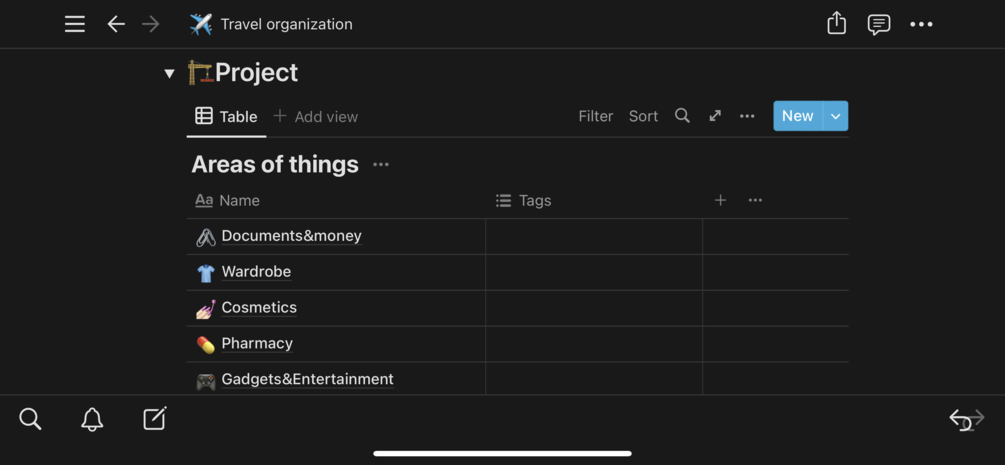Open the dropdown arrow beside New
The height and width of the screenshot is (465, 1005).
point(835,116)
